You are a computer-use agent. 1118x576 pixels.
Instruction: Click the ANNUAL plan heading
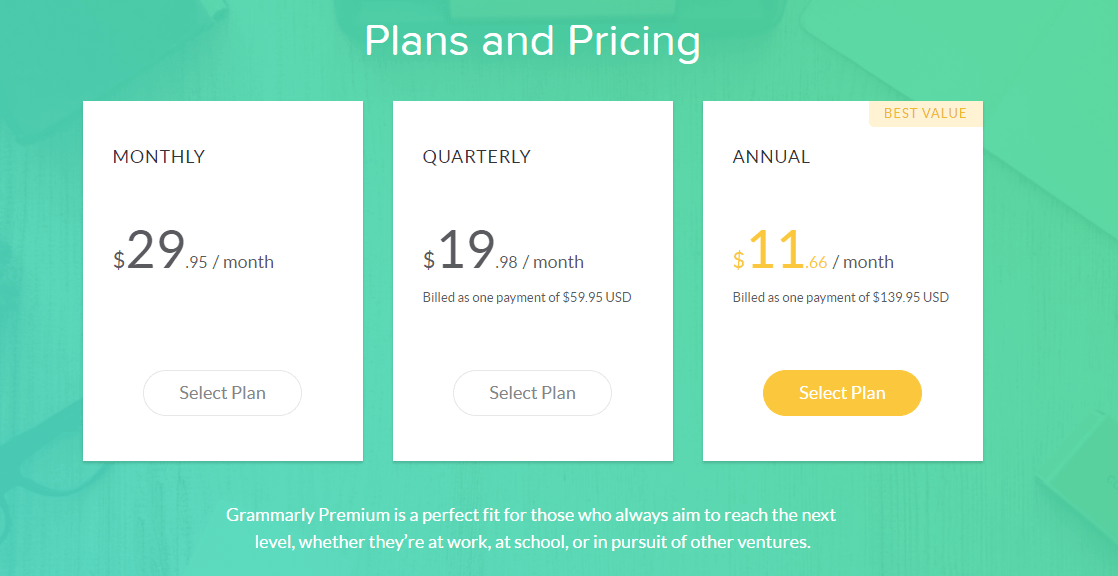pyautogui.click(x=771, y=157)
